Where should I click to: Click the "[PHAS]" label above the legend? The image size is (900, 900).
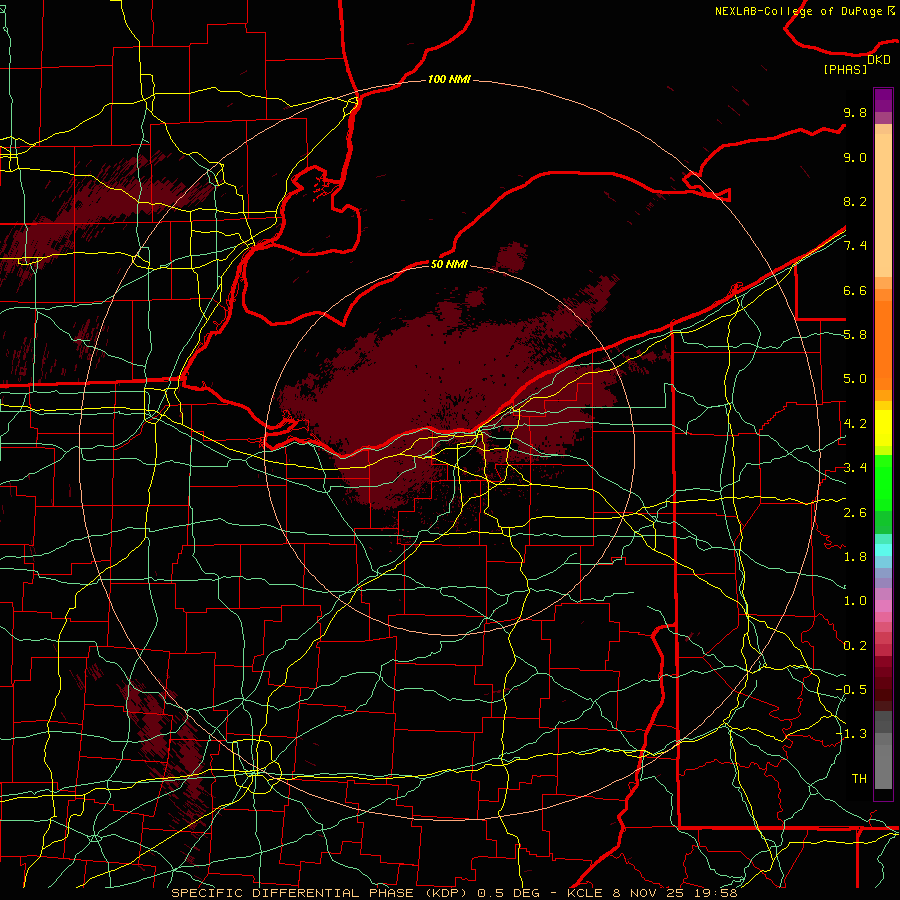845,69
